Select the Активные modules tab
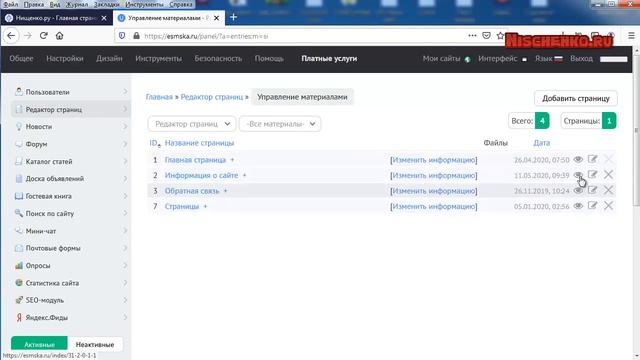Image resolution: width=640 pixels, height=360 pixels. [39, 344]
